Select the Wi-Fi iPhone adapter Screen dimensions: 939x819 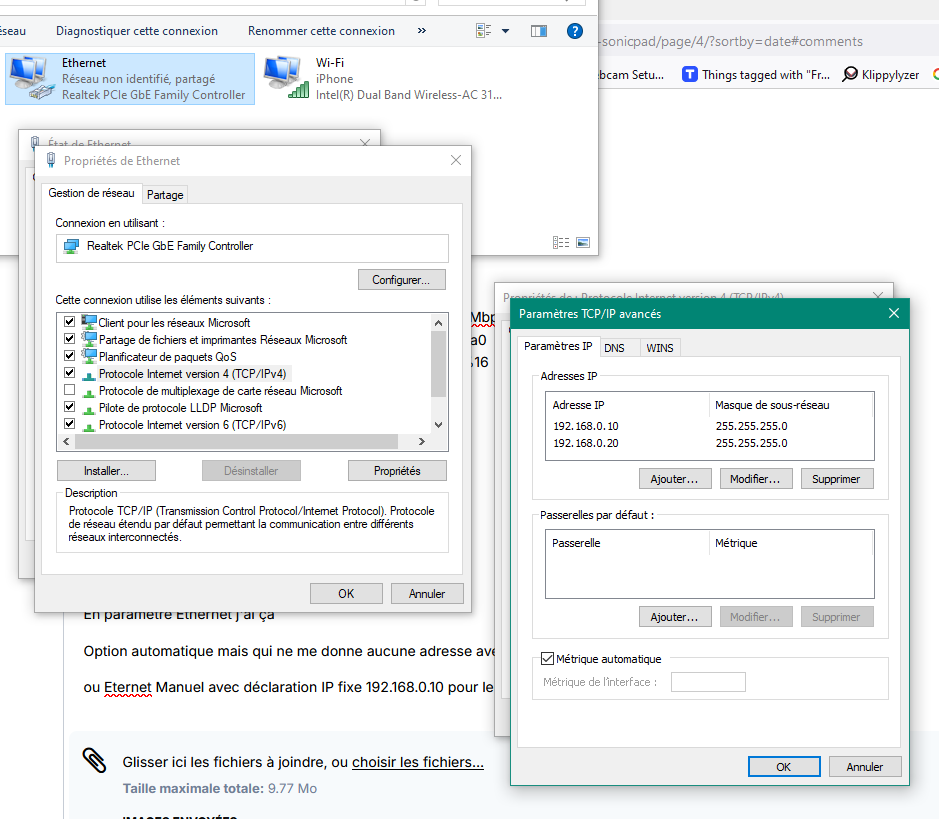383,79
